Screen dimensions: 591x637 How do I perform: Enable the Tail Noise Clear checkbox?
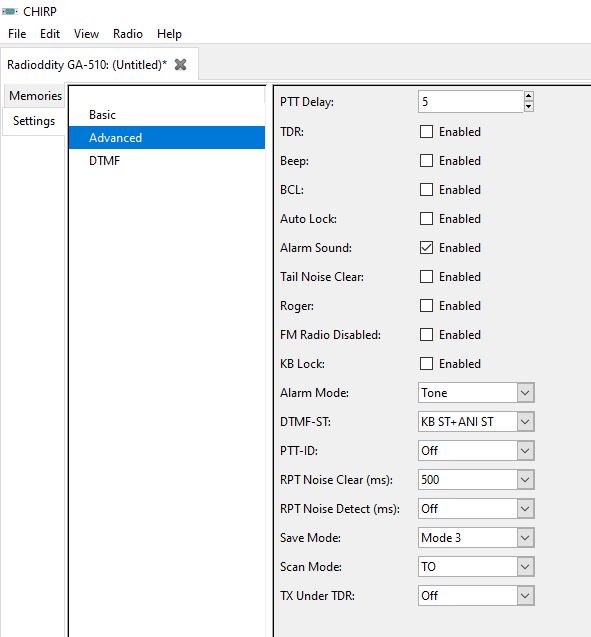tap(426, 277)
